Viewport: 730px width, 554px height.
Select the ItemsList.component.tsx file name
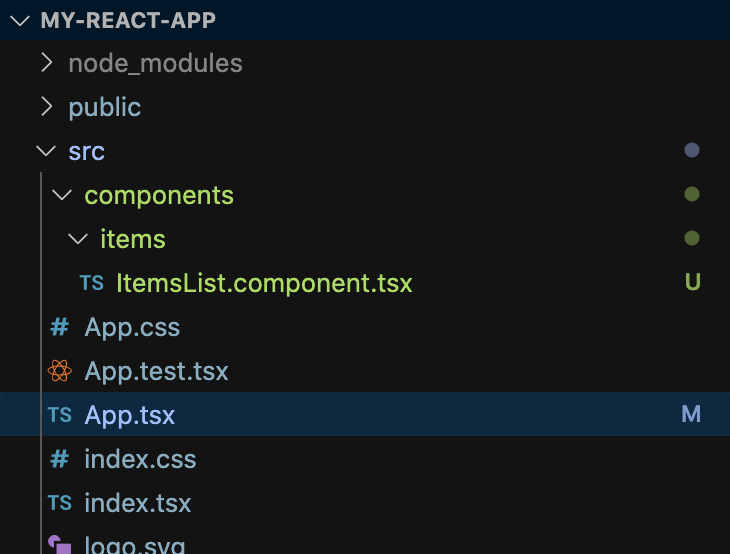coord(264,283)
